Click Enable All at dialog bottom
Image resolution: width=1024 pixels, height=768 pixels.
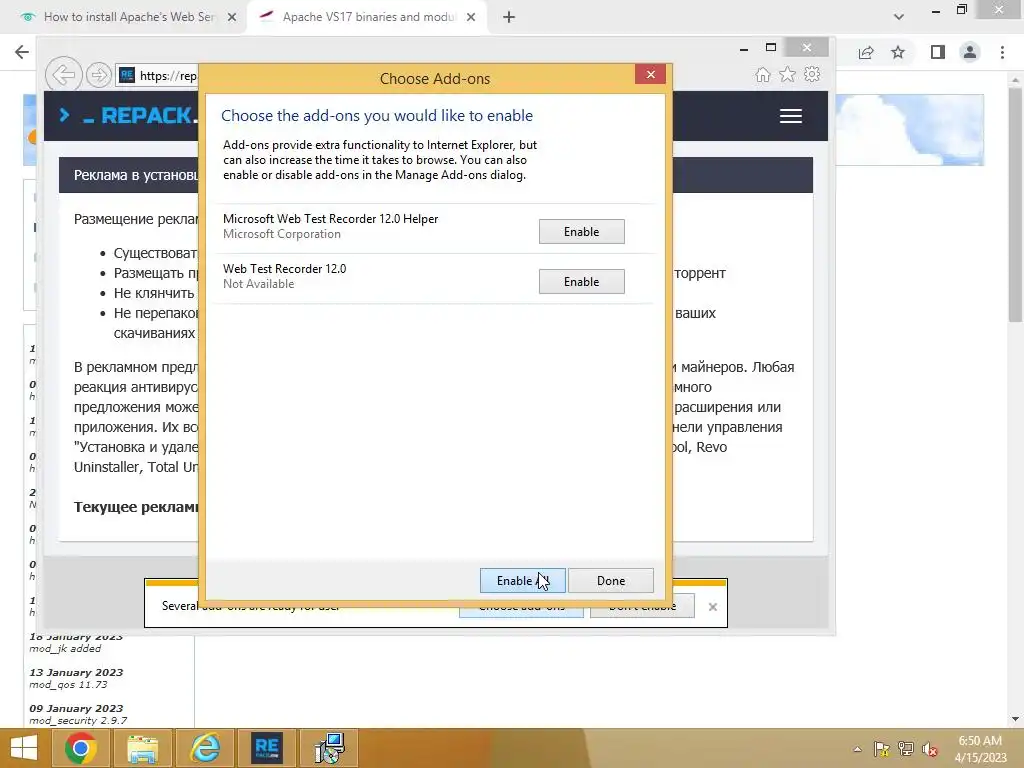coord(522,581)
